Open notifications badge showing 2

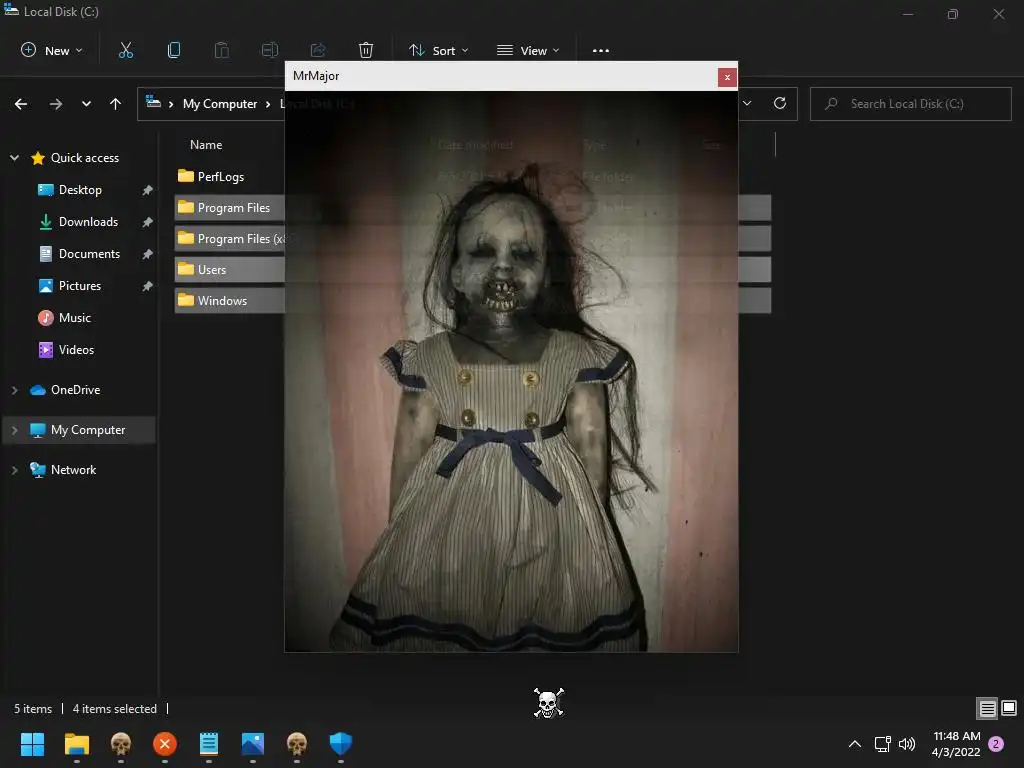[996, 744]
